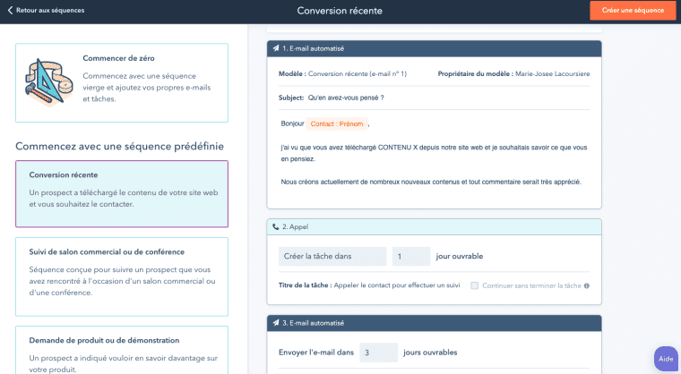
Task: Click the paper plane icon of step 1
Action: coord(276,48)
